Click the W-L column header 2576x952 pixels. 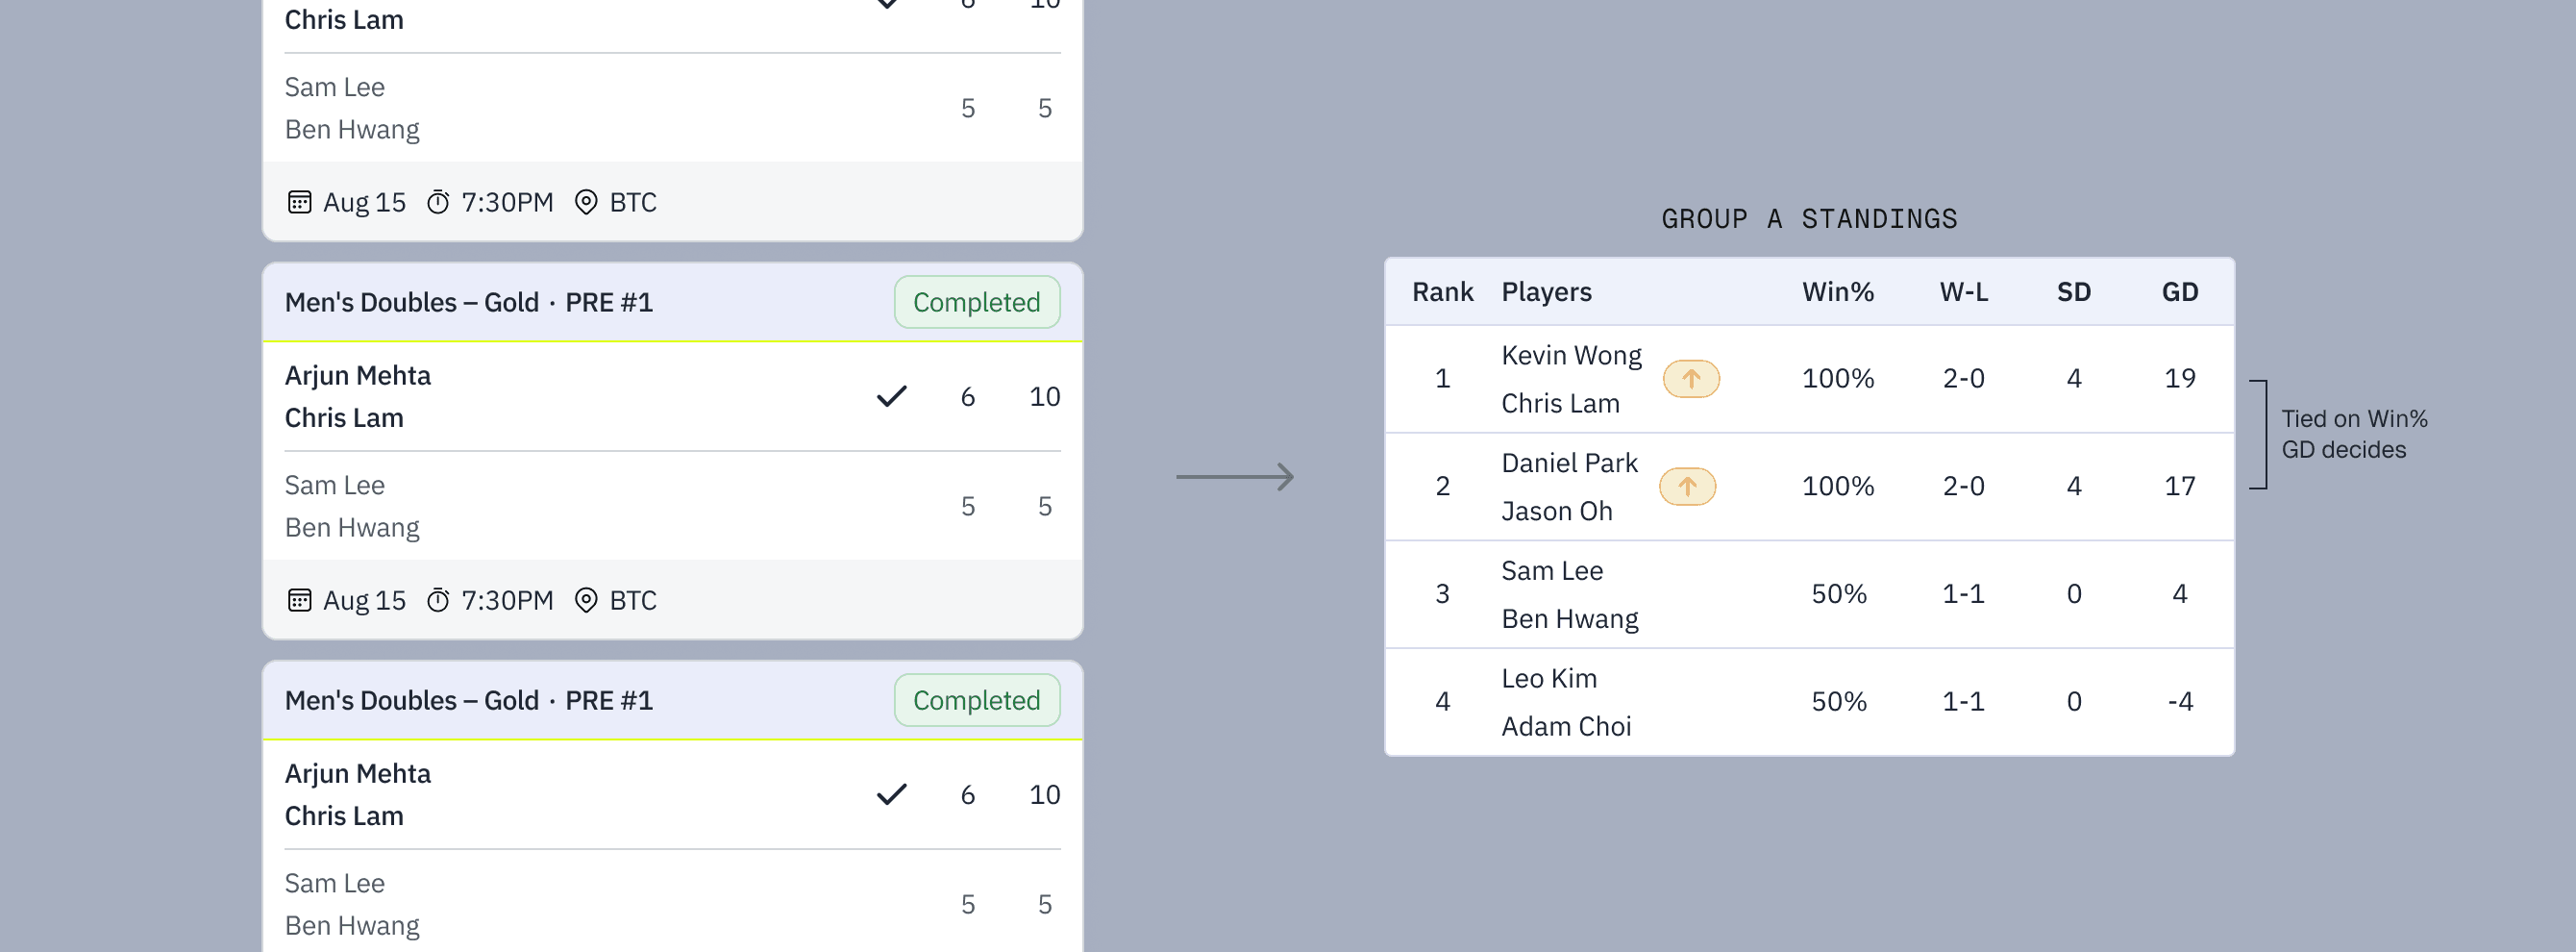pos(1963,292)
